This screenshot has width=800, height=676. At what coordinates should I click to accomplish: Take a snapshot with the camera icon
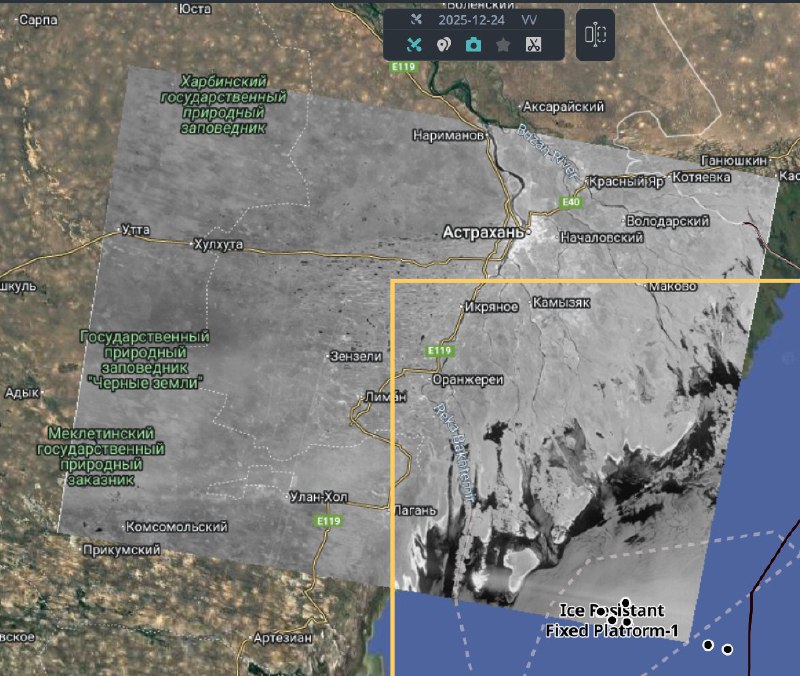click(x=473, y=44)
